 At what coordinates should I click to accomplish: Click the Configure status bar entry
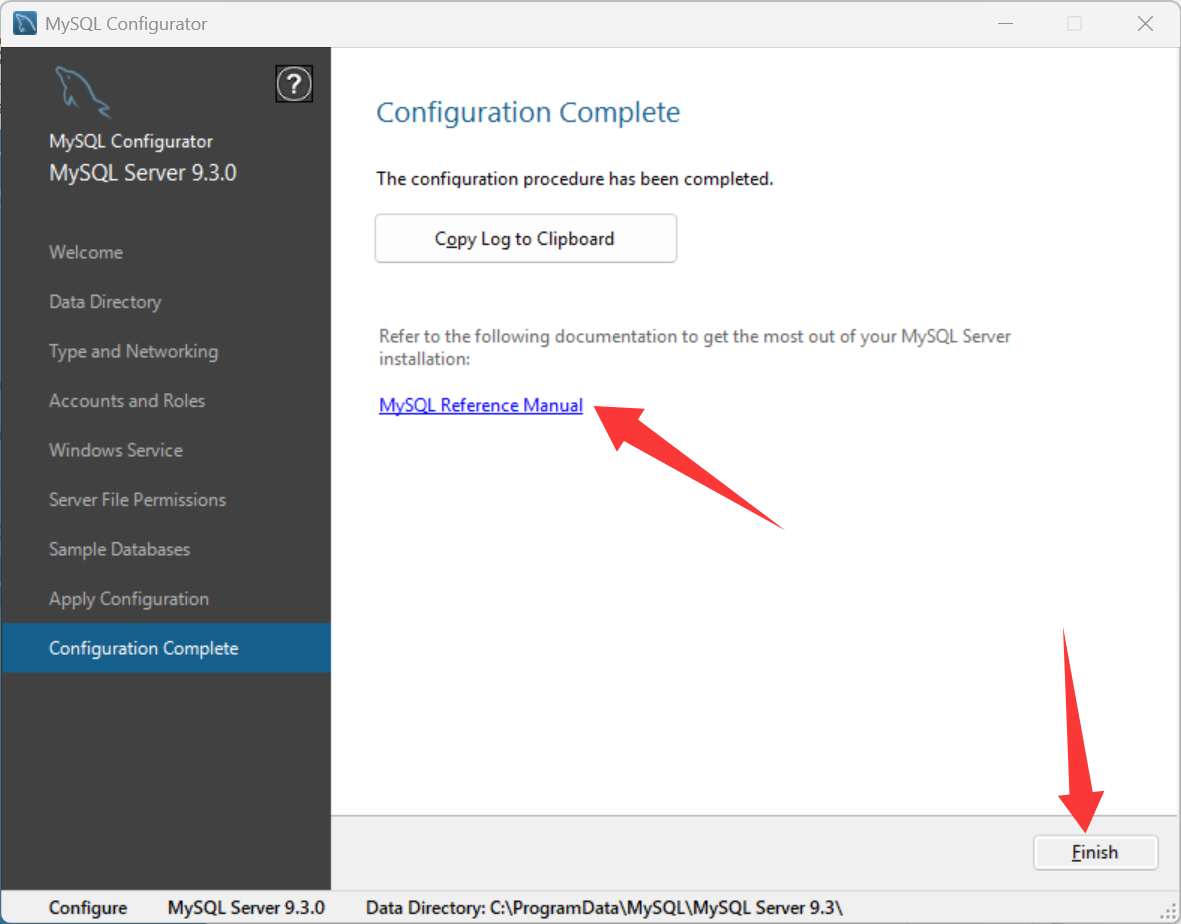coord(88,907)
